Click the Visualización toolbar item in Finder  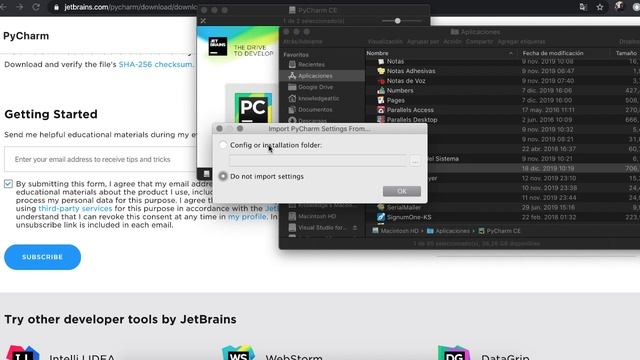pos(385,42)
